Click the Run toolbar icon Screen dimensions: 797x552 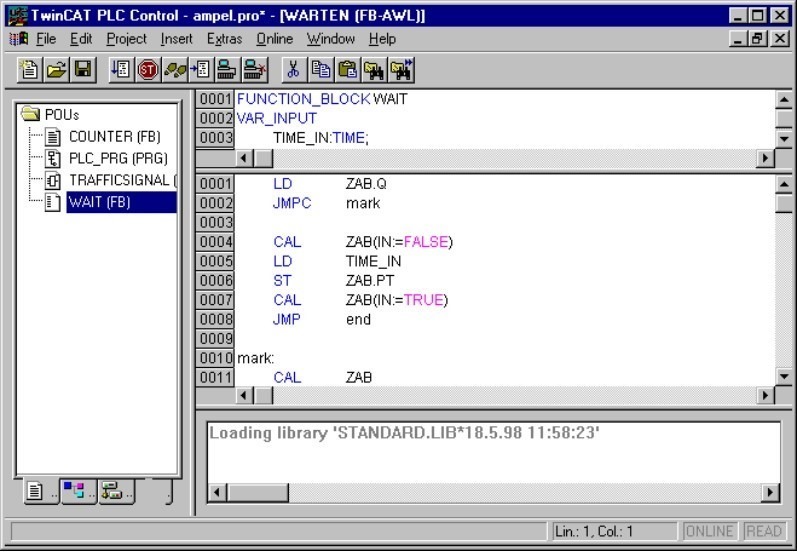121,69
